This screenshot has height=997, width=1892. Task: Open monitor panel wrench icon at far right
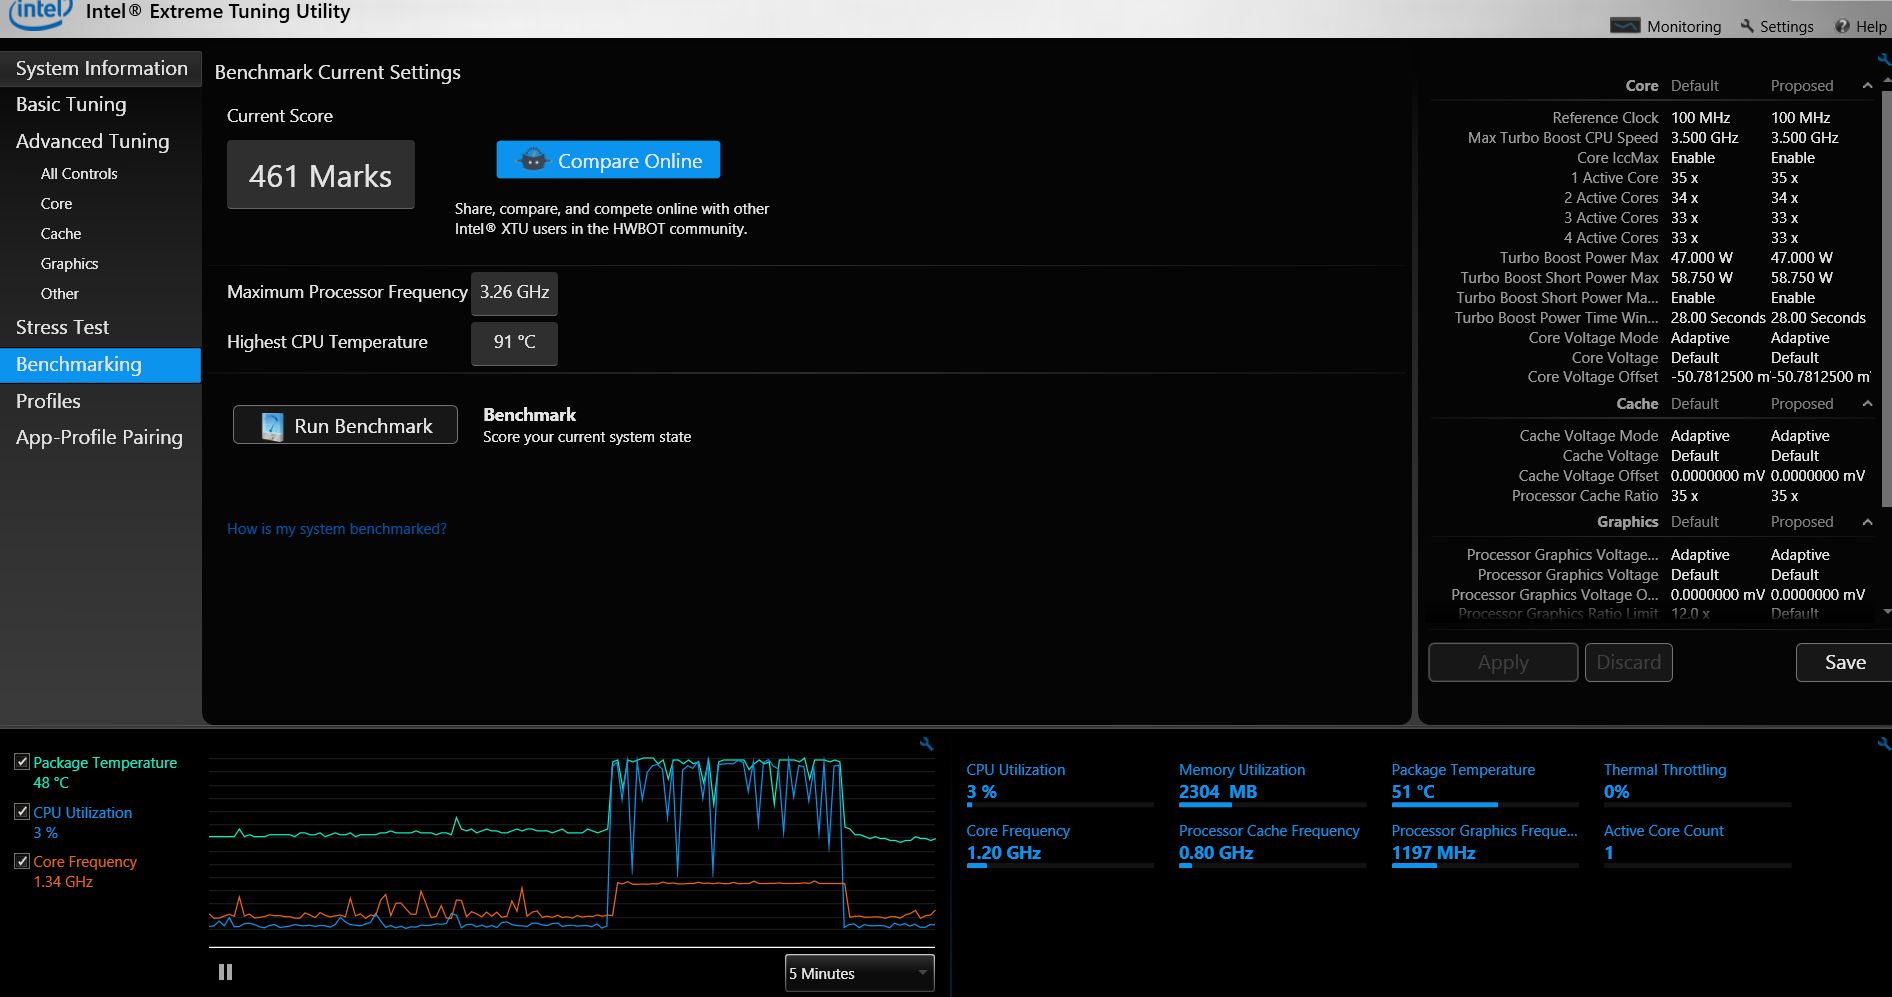1884,744
